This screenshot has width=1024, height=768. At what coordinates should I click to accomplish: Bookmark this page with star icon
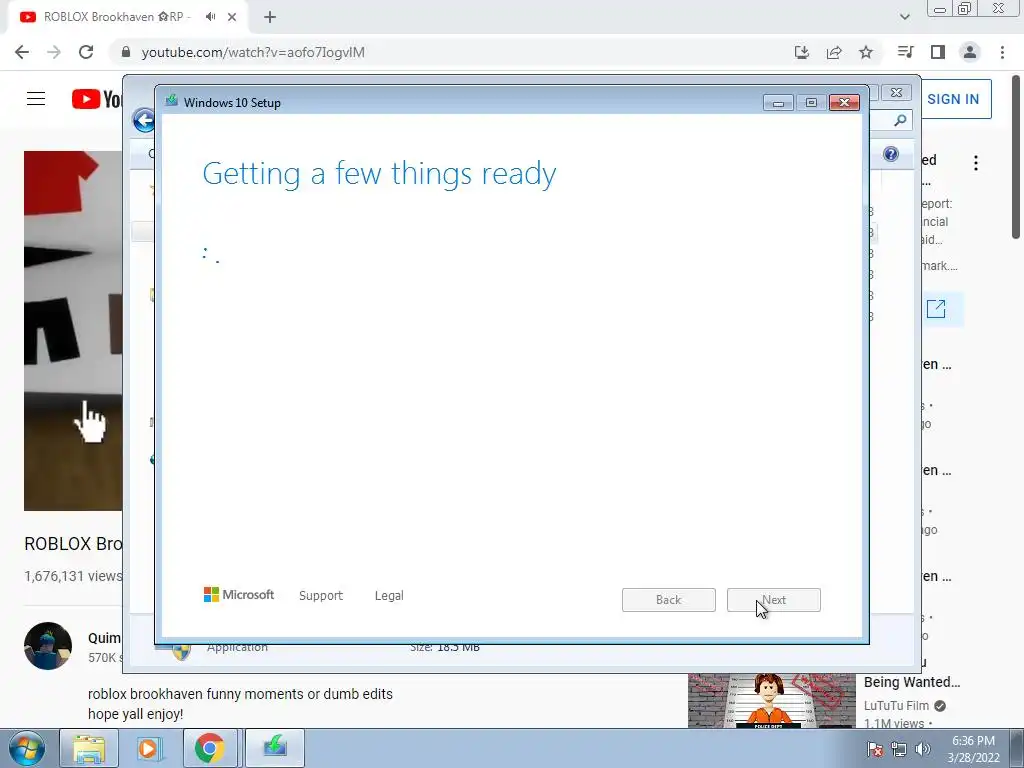point(866,52)
